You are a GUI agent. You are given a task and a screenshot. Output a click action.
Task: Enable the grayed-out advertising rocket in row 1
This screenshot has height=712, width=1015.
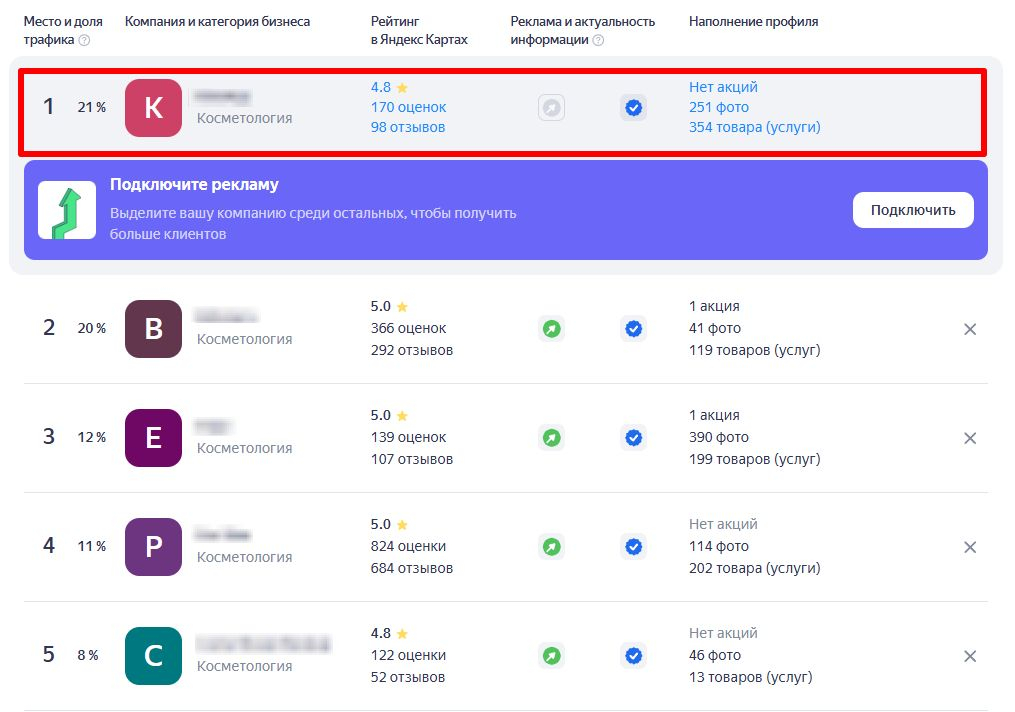click(551, 107)
